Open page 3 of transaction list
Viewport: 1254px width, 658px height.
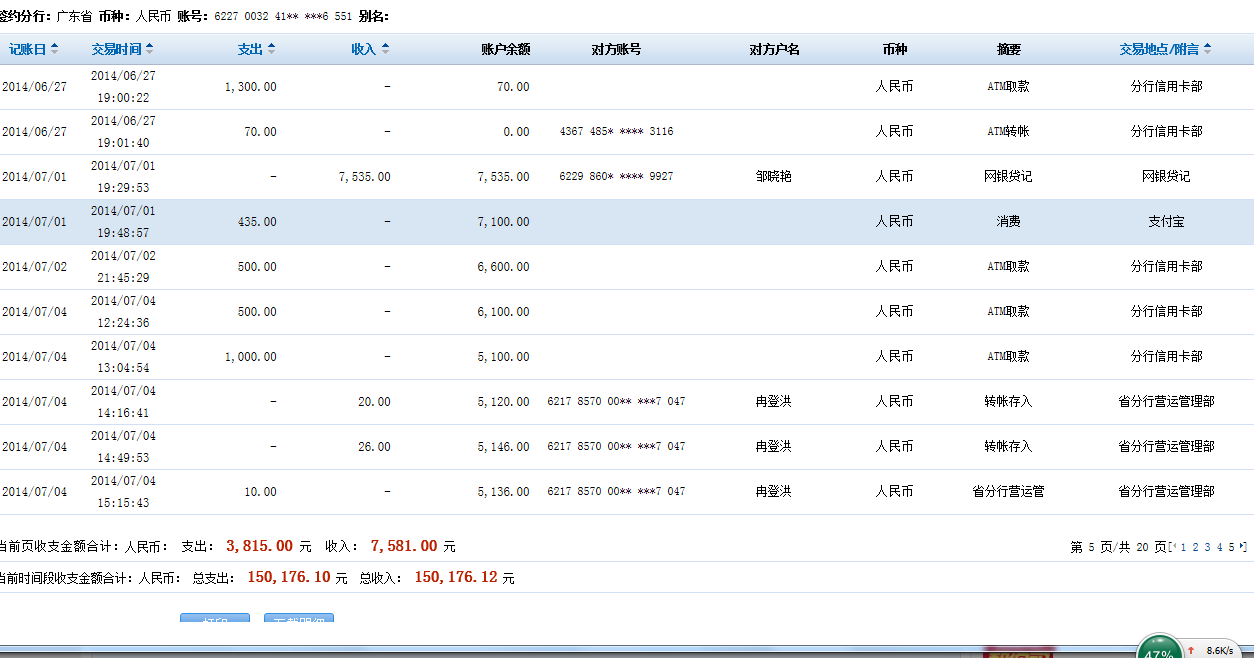[x=1208, y=547]
